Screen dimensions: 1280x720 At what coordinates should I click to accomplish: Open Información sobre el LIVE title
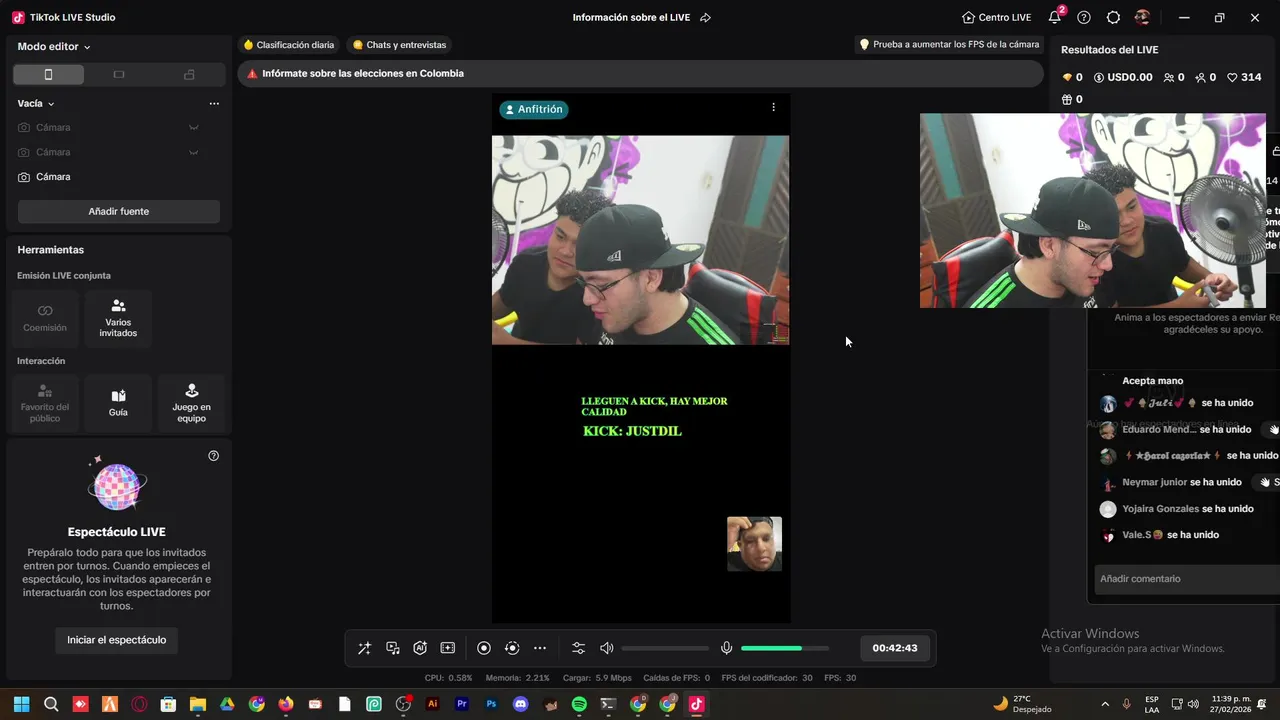pyautogui.click(x=631, y=18)
